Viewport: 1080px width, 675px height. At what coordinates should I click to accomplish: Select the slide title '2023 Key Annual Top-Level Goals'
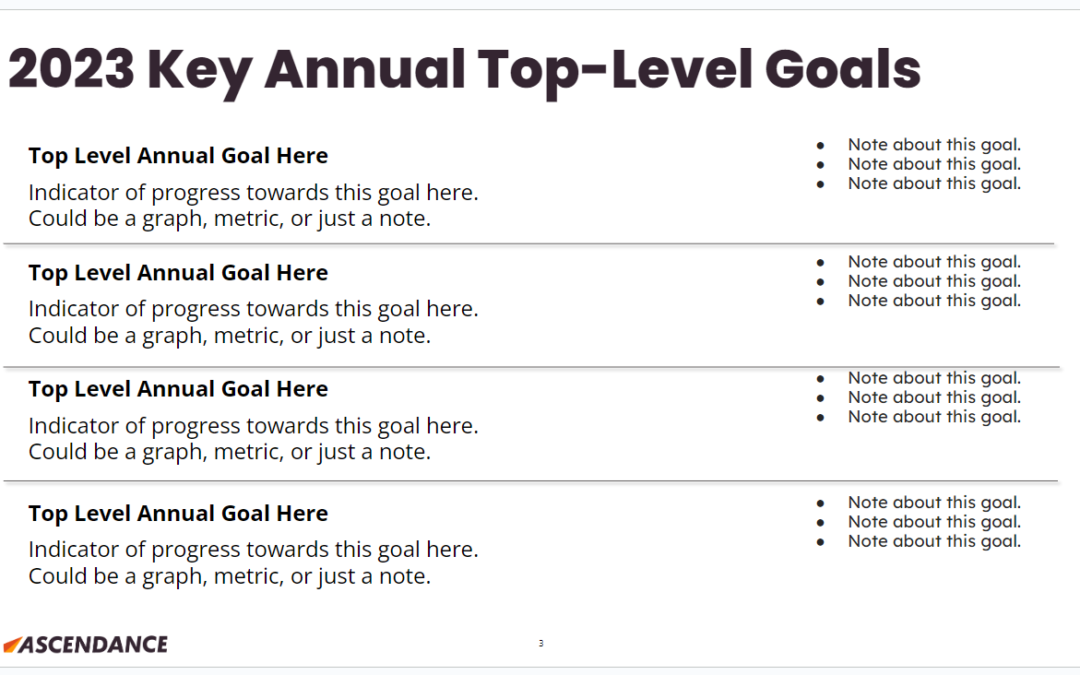tap(463, 70)
